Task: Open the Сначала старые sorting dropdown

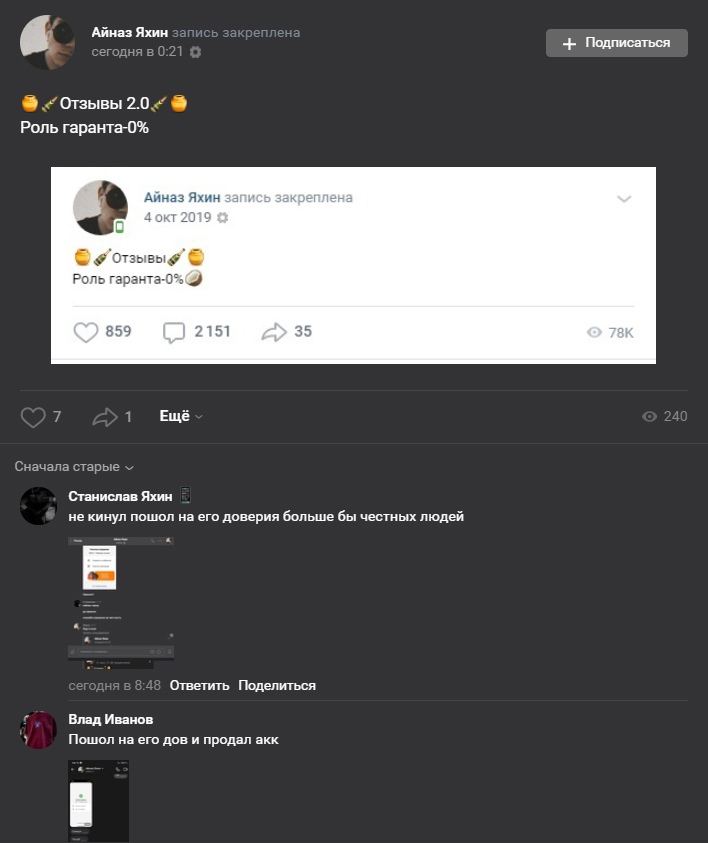Action: point(74,467)
